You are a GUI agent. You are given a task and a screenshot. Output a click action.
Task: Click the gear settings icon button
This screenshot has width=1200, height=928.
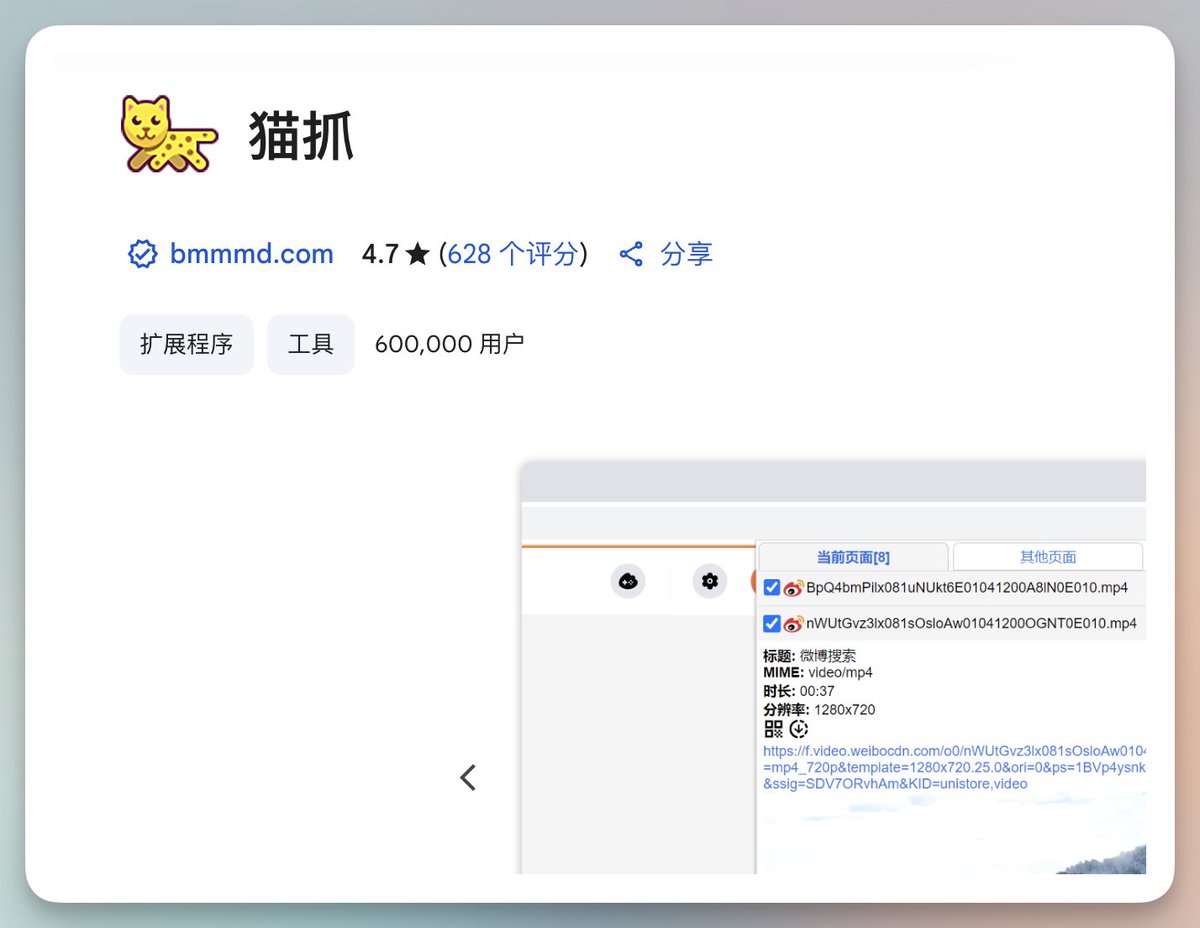coord(710,580)
